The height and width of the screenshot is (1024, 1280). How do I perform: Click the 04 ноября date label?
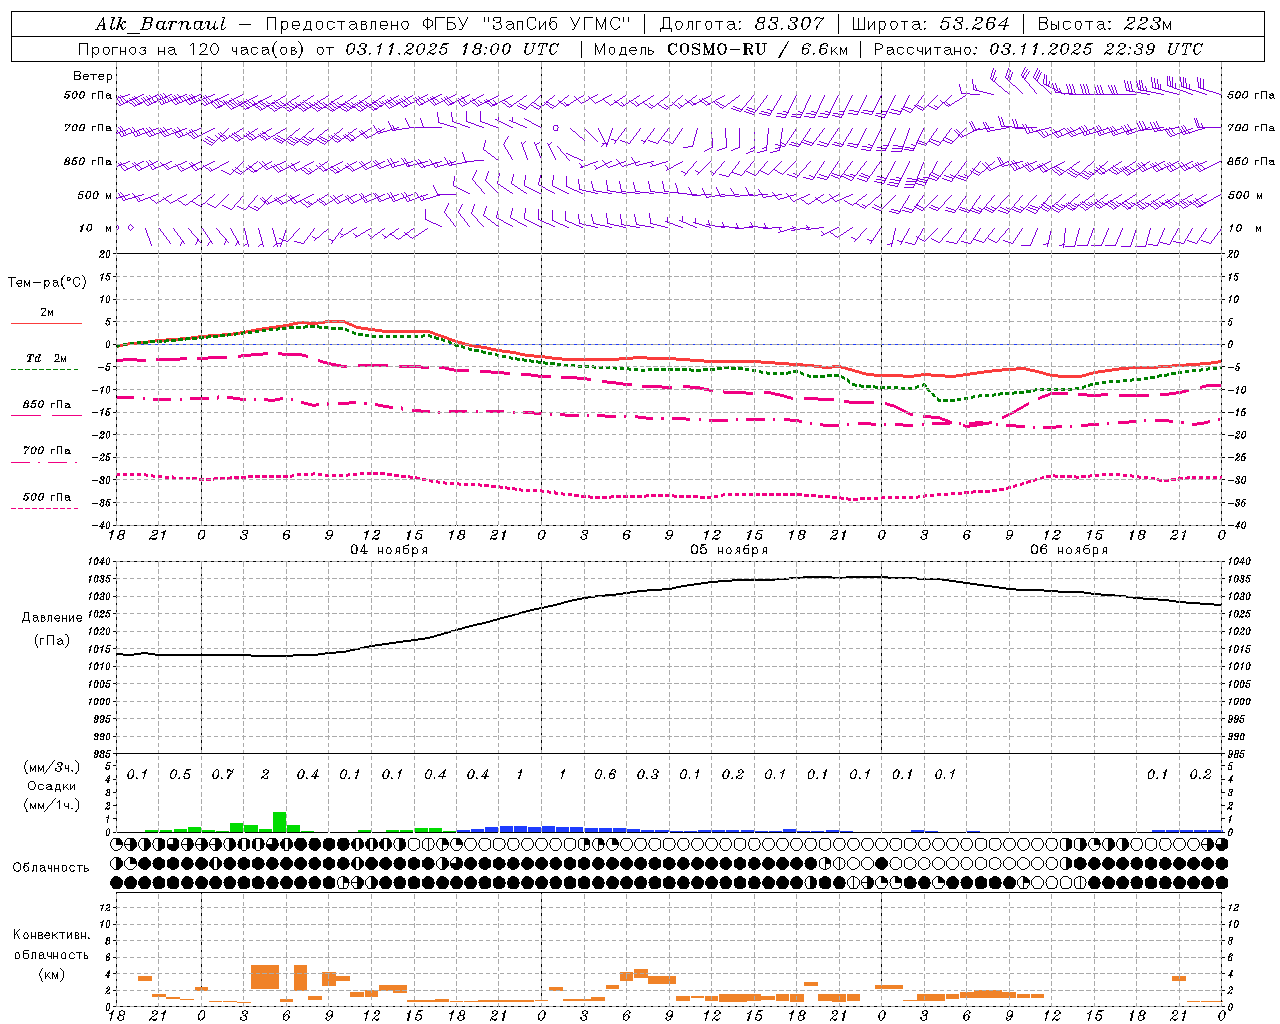coord(389,550)
